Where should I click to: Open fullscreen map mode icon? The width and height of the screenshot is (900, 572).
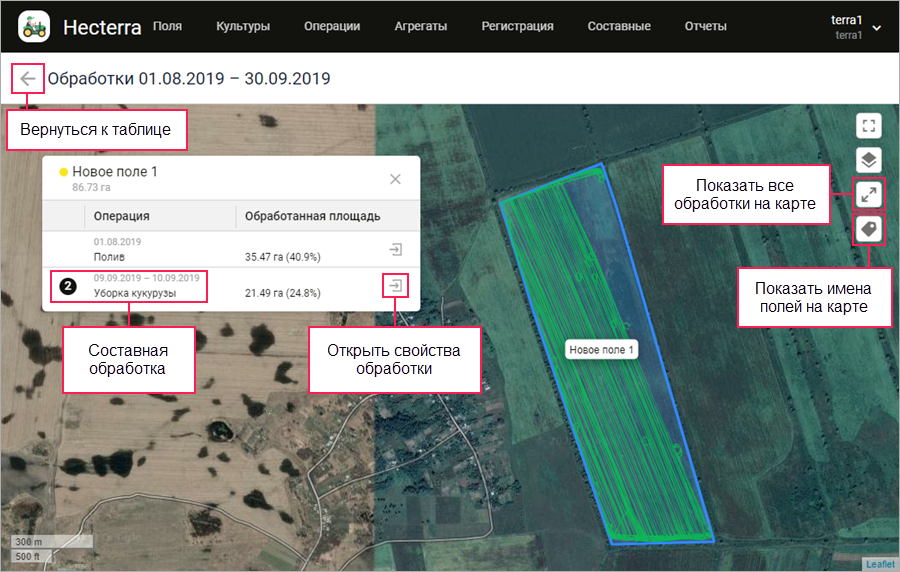point(868,126)
